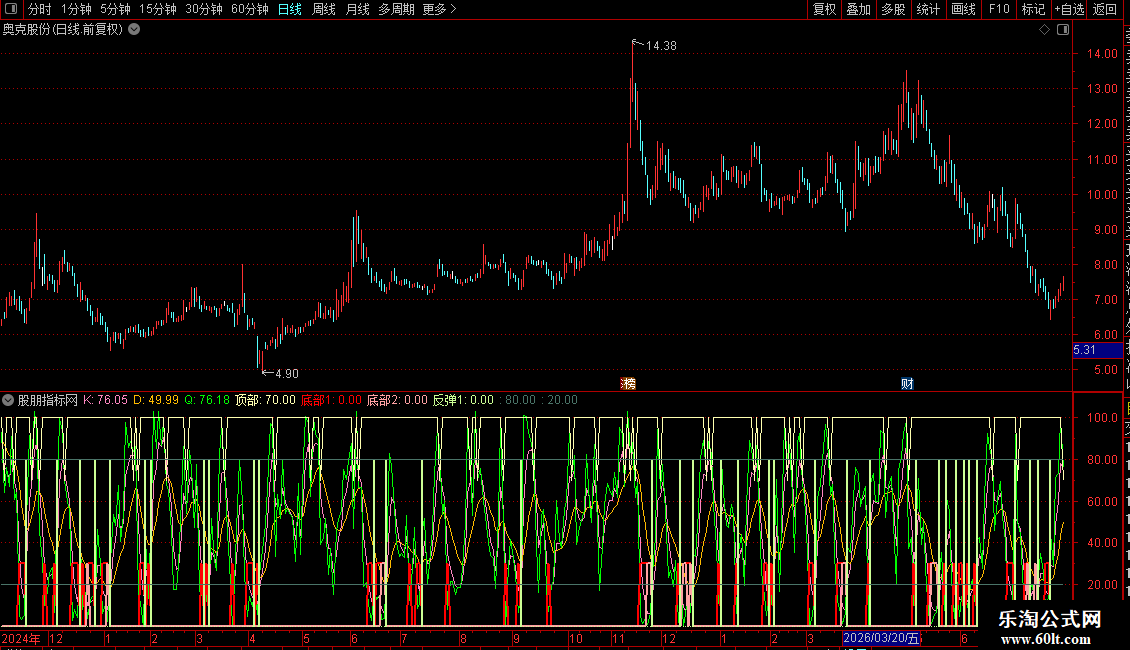Image resolution: width=1130 pixels, height=650 pixels.
Task: Switch to the 5分钟 period
Action: tap(115, 9)
